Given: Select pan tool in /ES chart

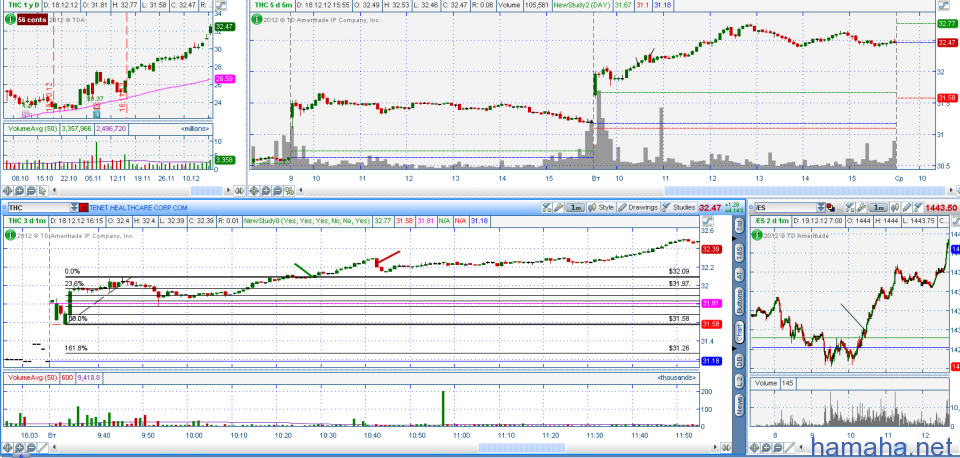Looking at the screenshot, I should click(754, 448).
